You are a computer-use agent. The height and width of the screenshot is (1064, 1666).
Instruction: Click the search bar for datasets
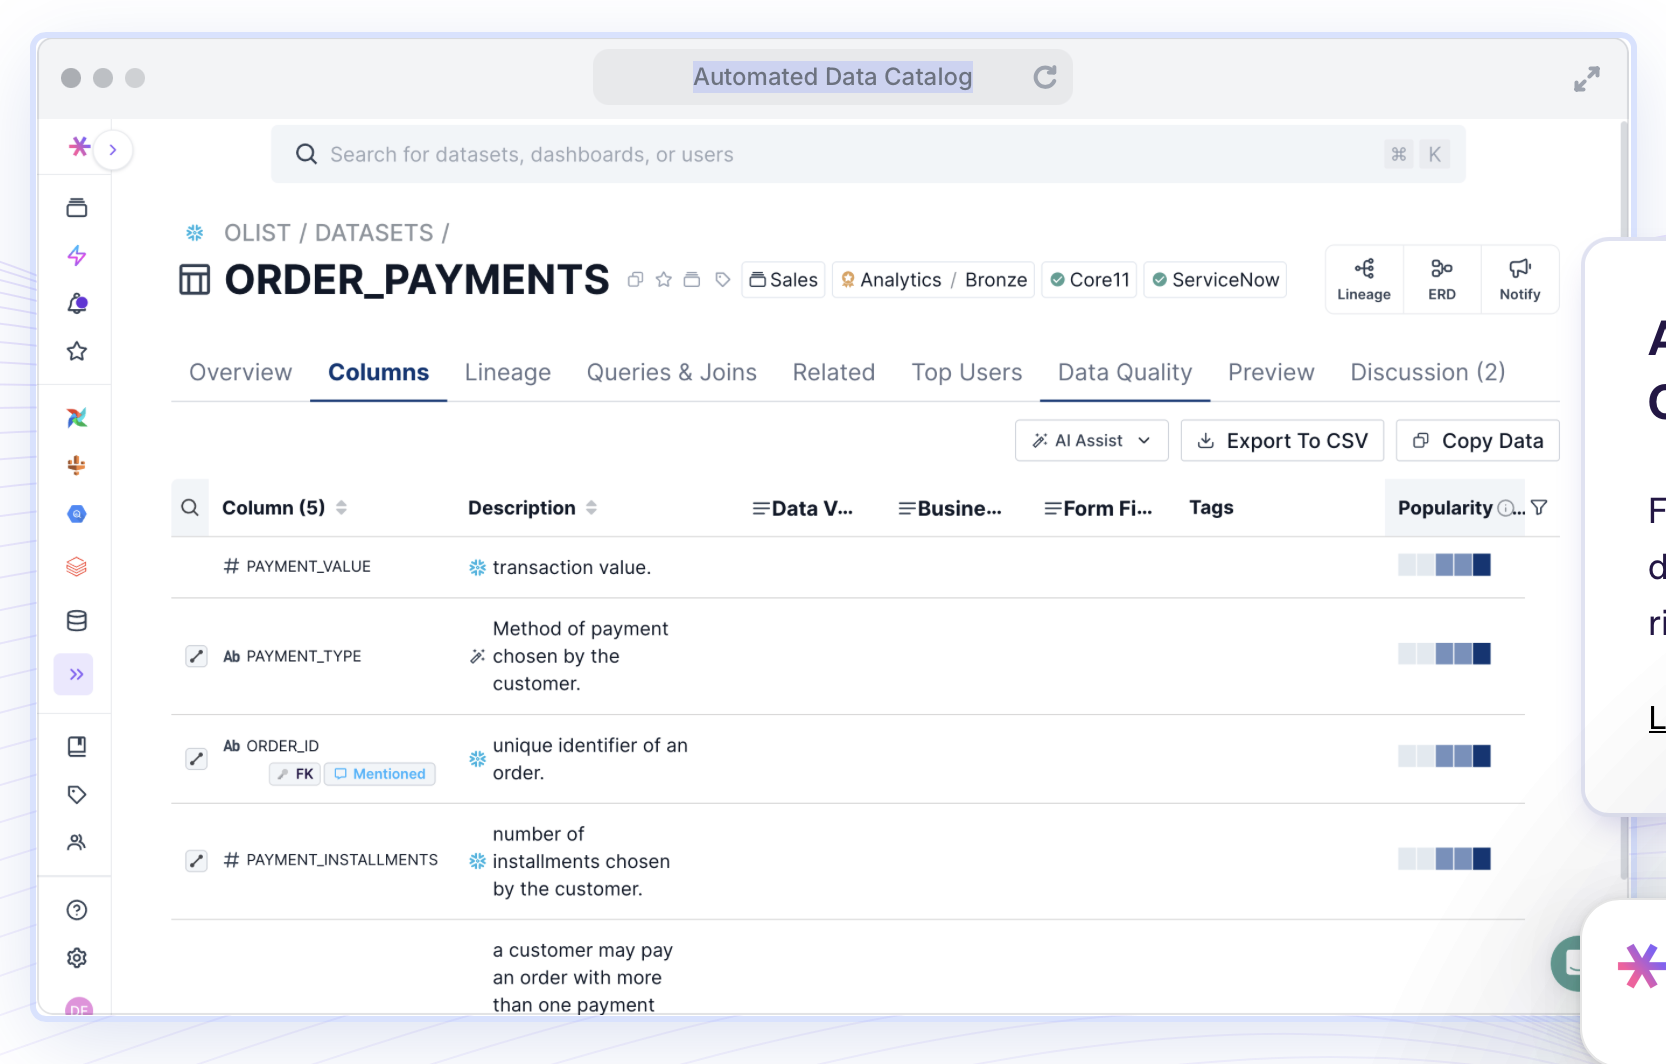click(868, 154)
